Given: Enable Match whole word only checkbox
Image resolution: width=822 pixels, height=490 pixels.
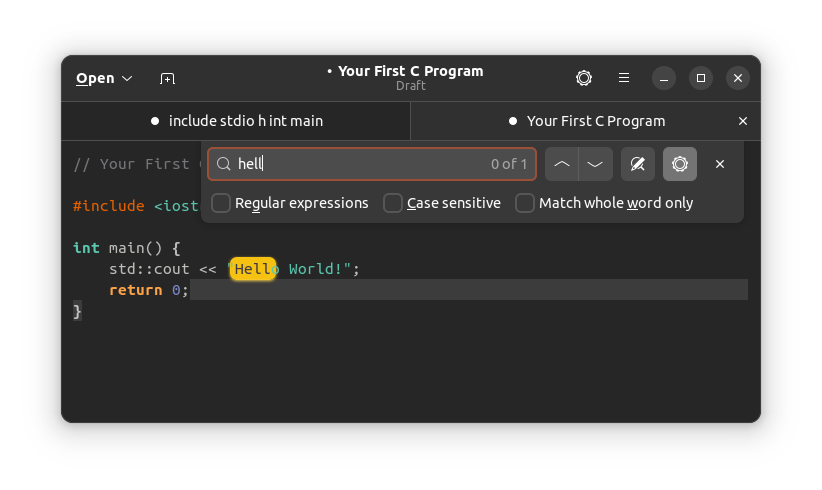Looking at the screenshot, I should pyautogui.click(x=525, y=203).
